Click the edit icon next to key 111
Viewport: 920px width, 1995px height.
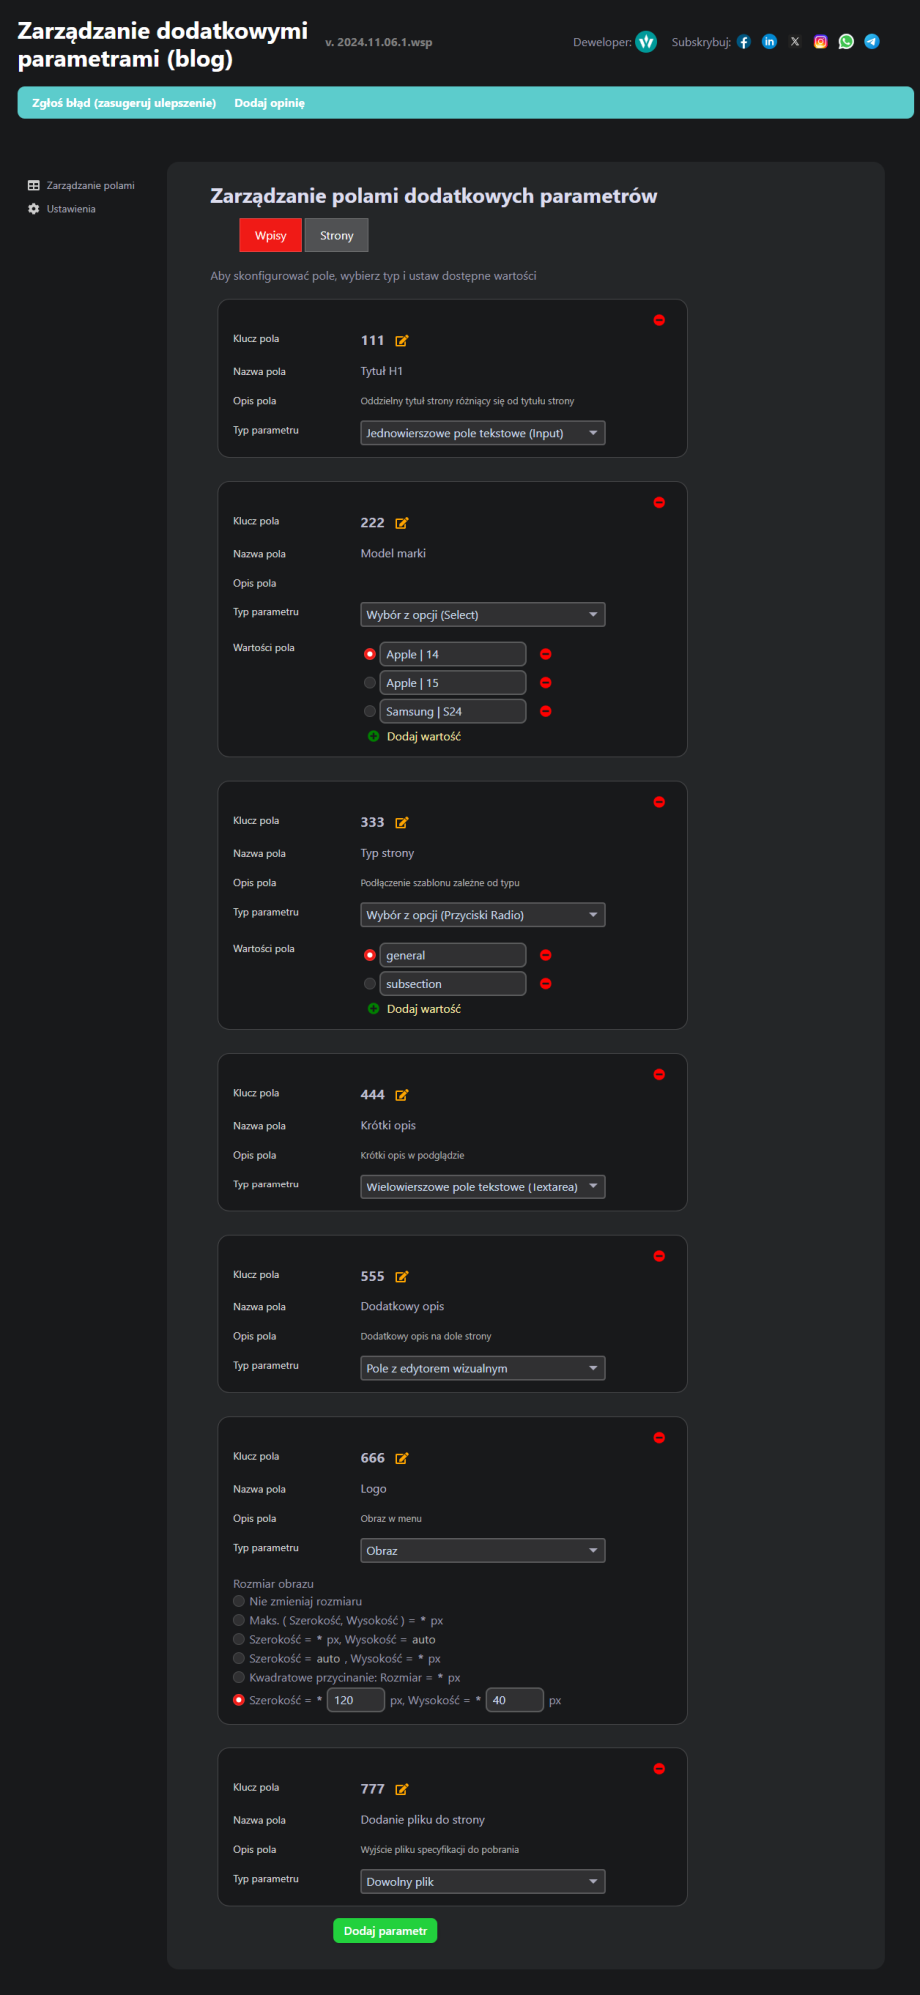point(401,341)
